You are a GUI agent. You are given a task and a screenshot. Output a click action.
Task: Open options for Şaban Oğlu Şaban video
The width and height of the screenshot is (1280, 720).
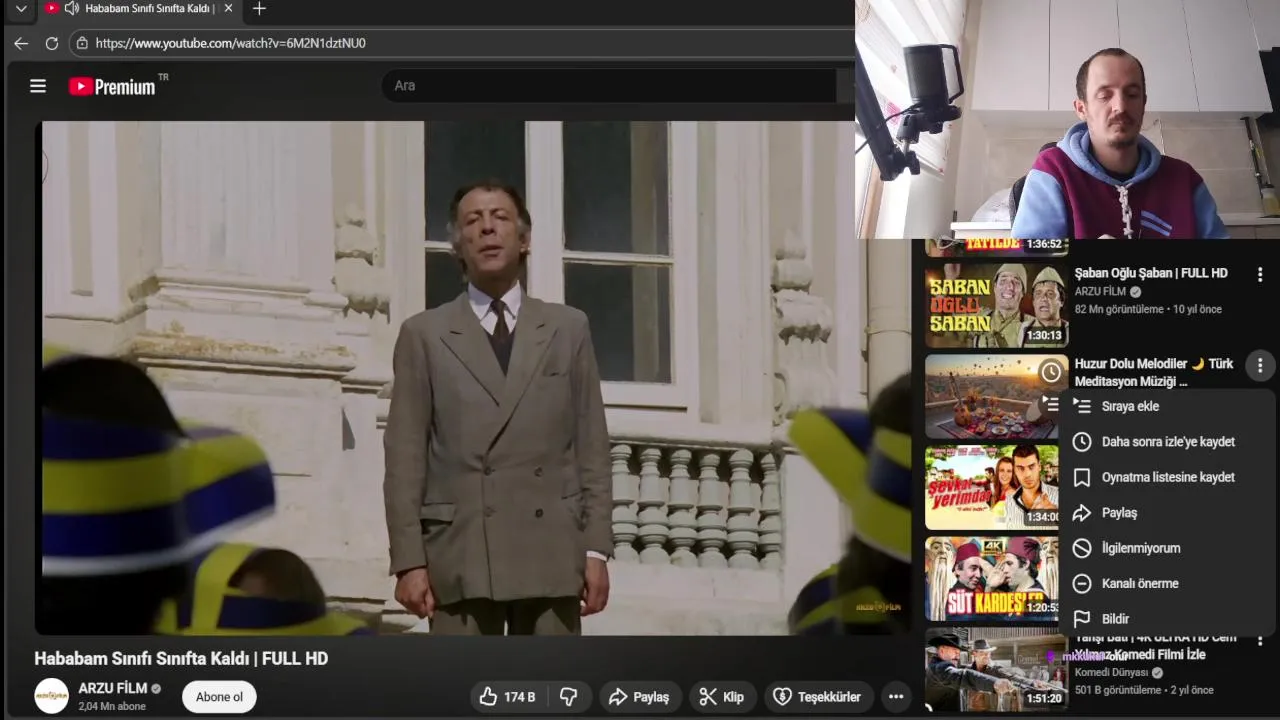point(1260,274)
